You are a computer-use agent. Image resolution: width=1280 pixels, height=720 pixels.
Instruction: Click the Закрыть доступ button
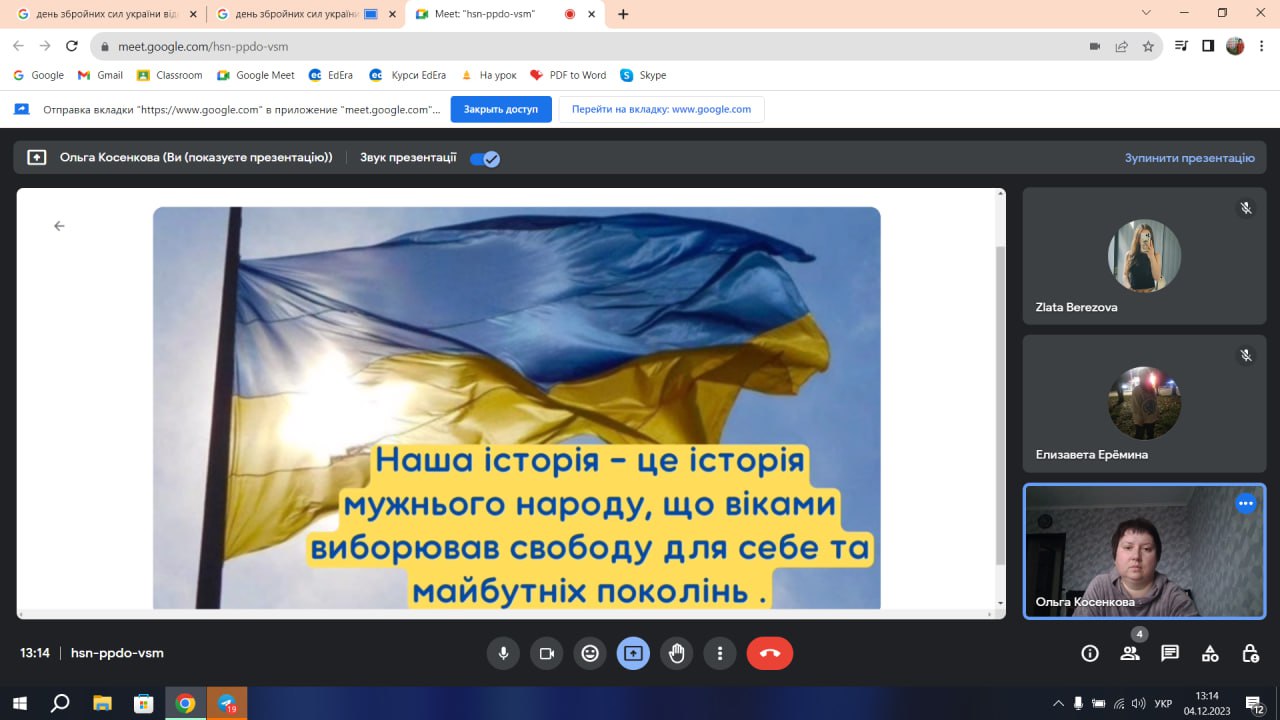[x=500, y=109]
